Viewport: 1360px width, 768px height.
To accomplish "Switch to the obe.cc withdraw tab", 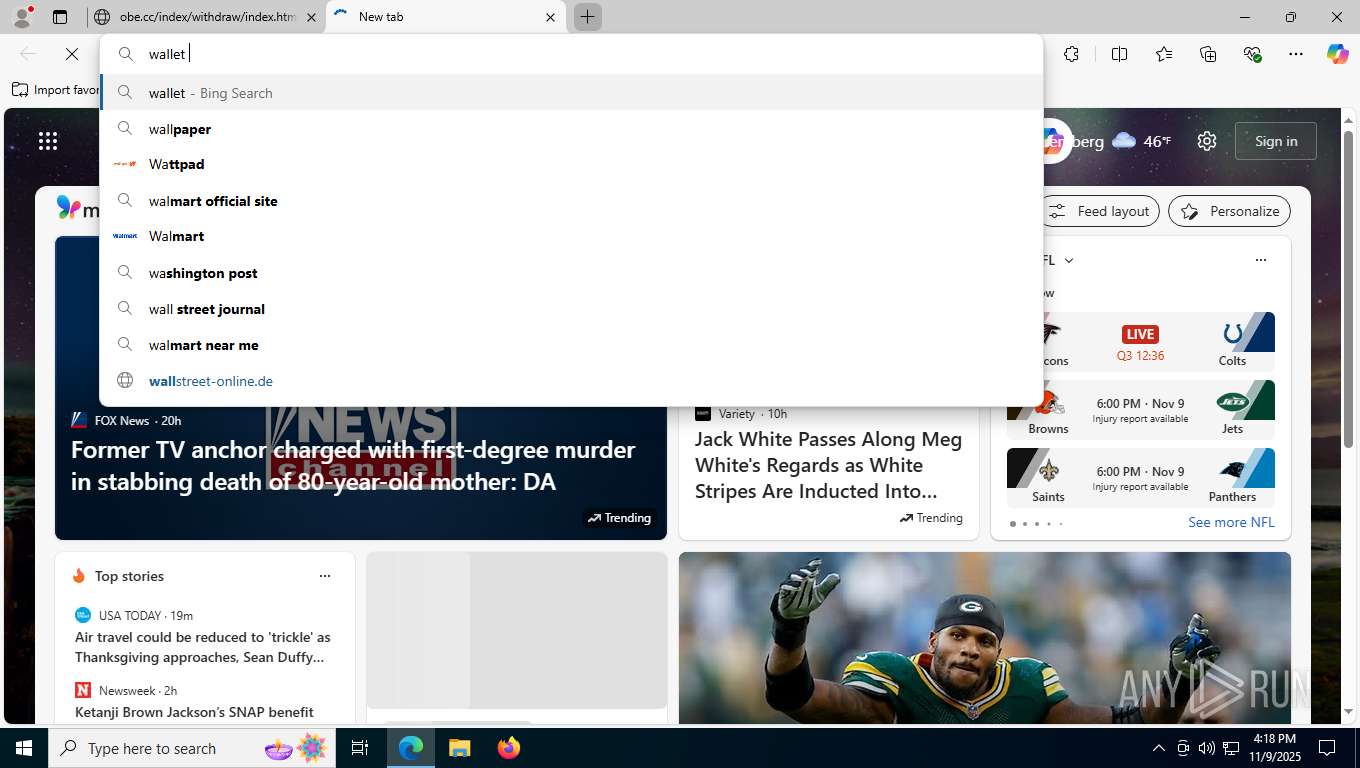I will click(x=205, y=17).
